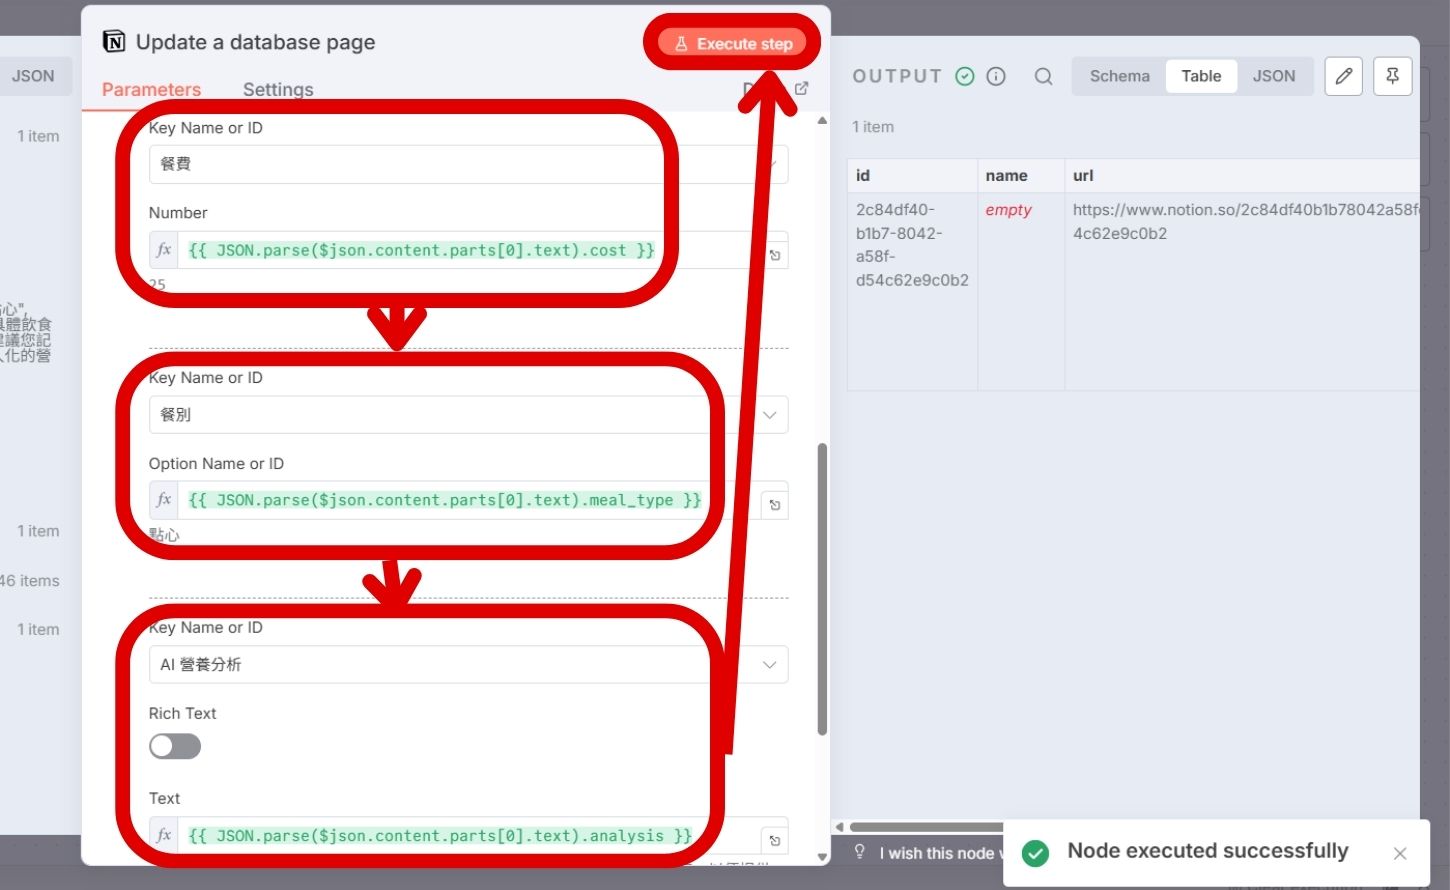Open expression editor icon for cost field
This screenshot has height=890, width=1450.
(x=774, y=255)
